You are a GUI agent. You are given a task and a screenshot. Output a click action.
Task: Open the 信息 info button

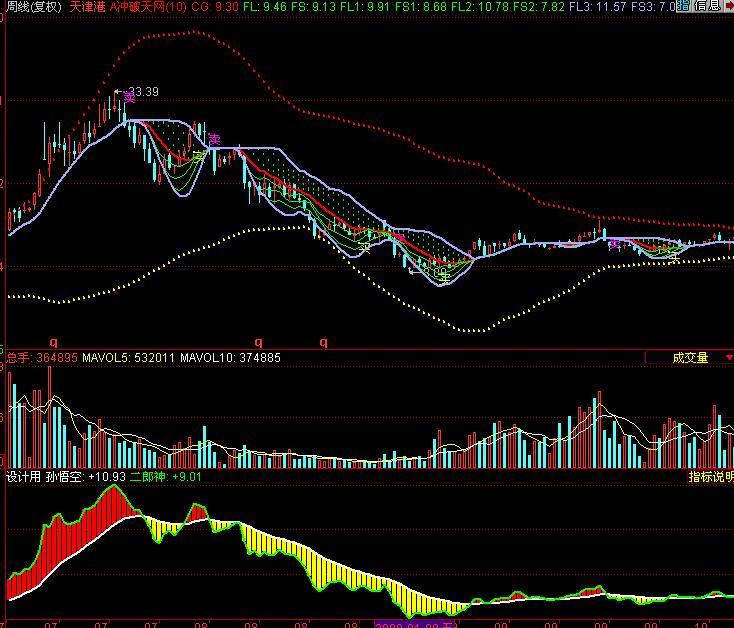706,6
